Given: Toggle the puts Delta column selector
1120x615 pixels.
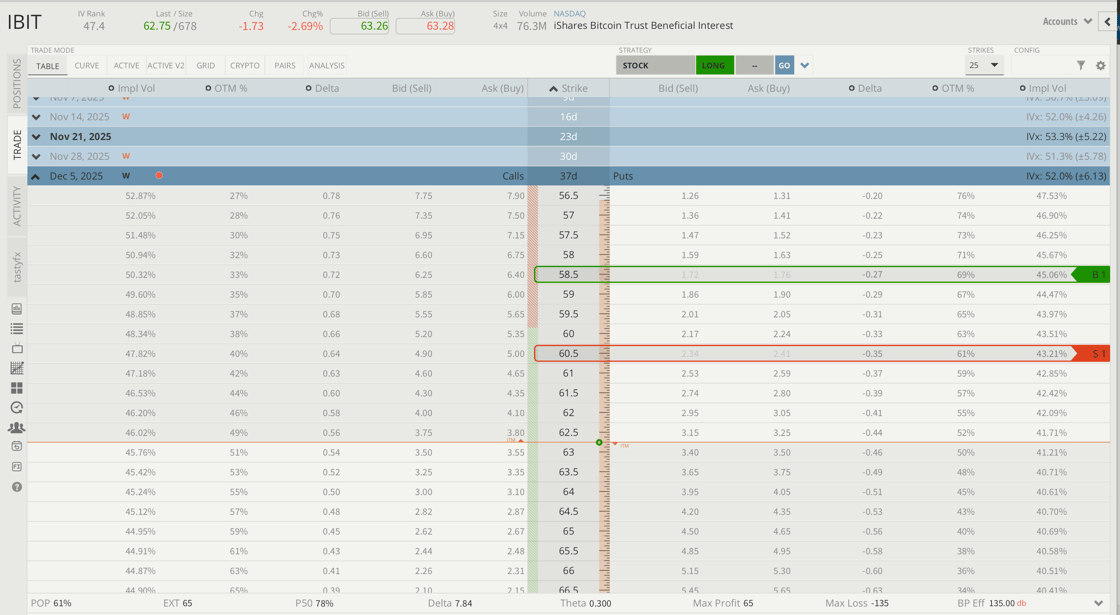Looking at the screenshot, I should click(x=851, y=88).
